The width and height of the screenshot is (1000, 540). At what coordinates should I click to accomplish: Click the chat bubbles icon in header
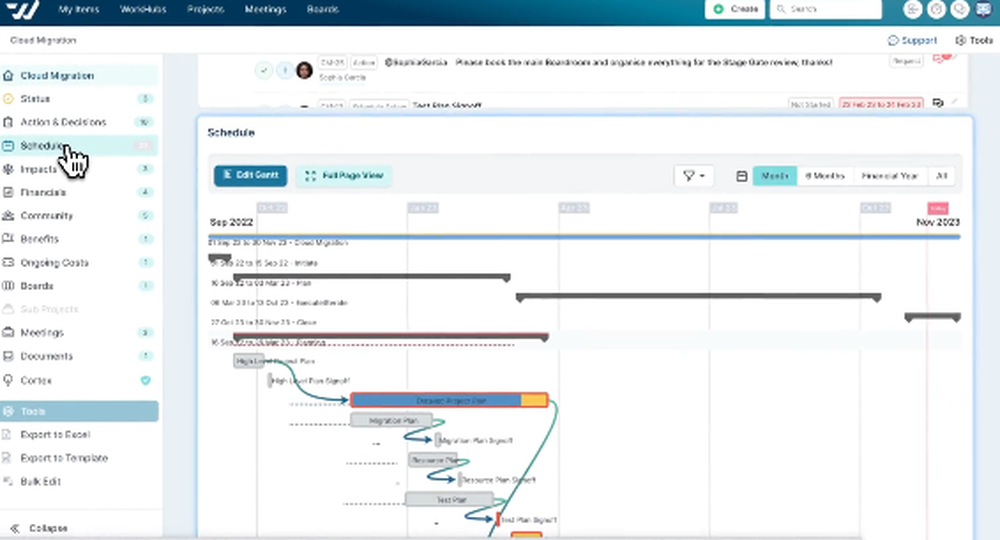pyautogui.click(x=959, y=9)
